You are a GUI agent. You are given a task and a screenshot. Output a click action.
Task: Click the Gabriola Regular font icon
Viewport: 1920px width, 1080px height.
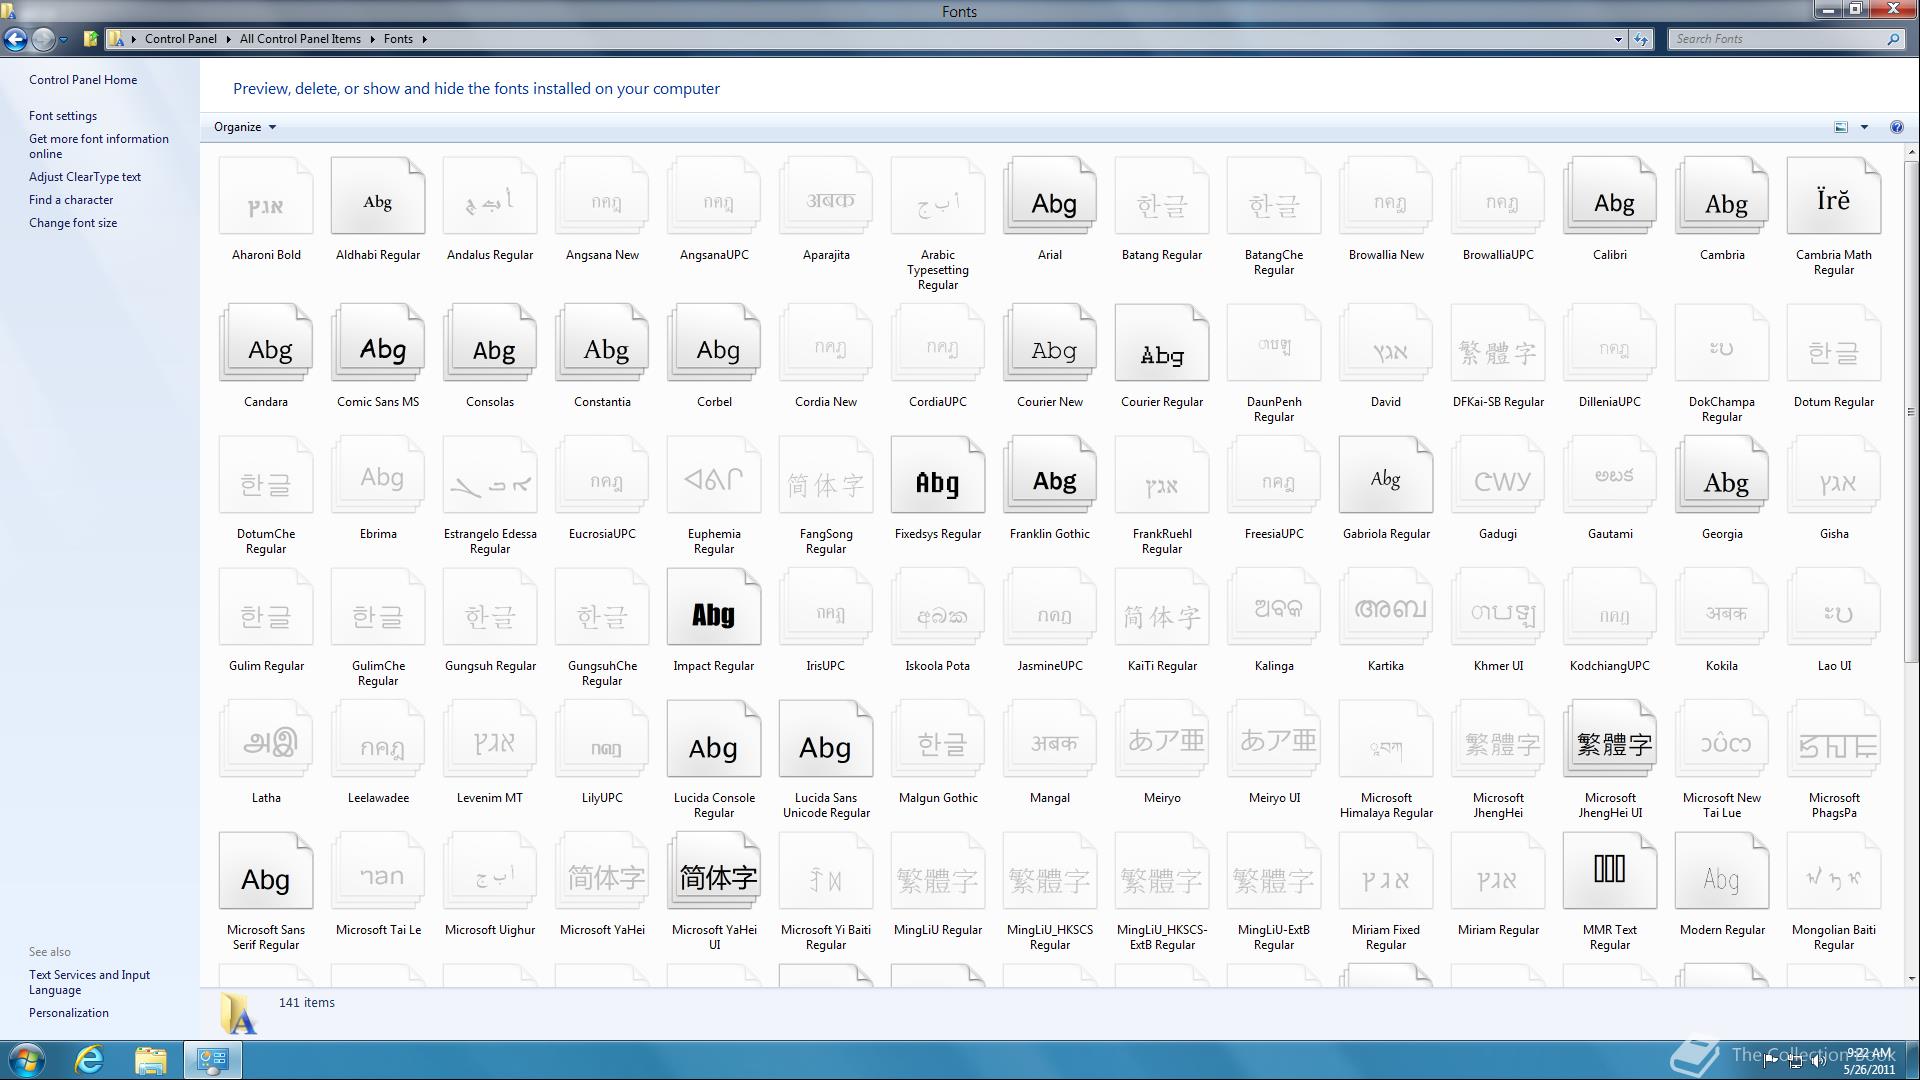[1386, 476]
